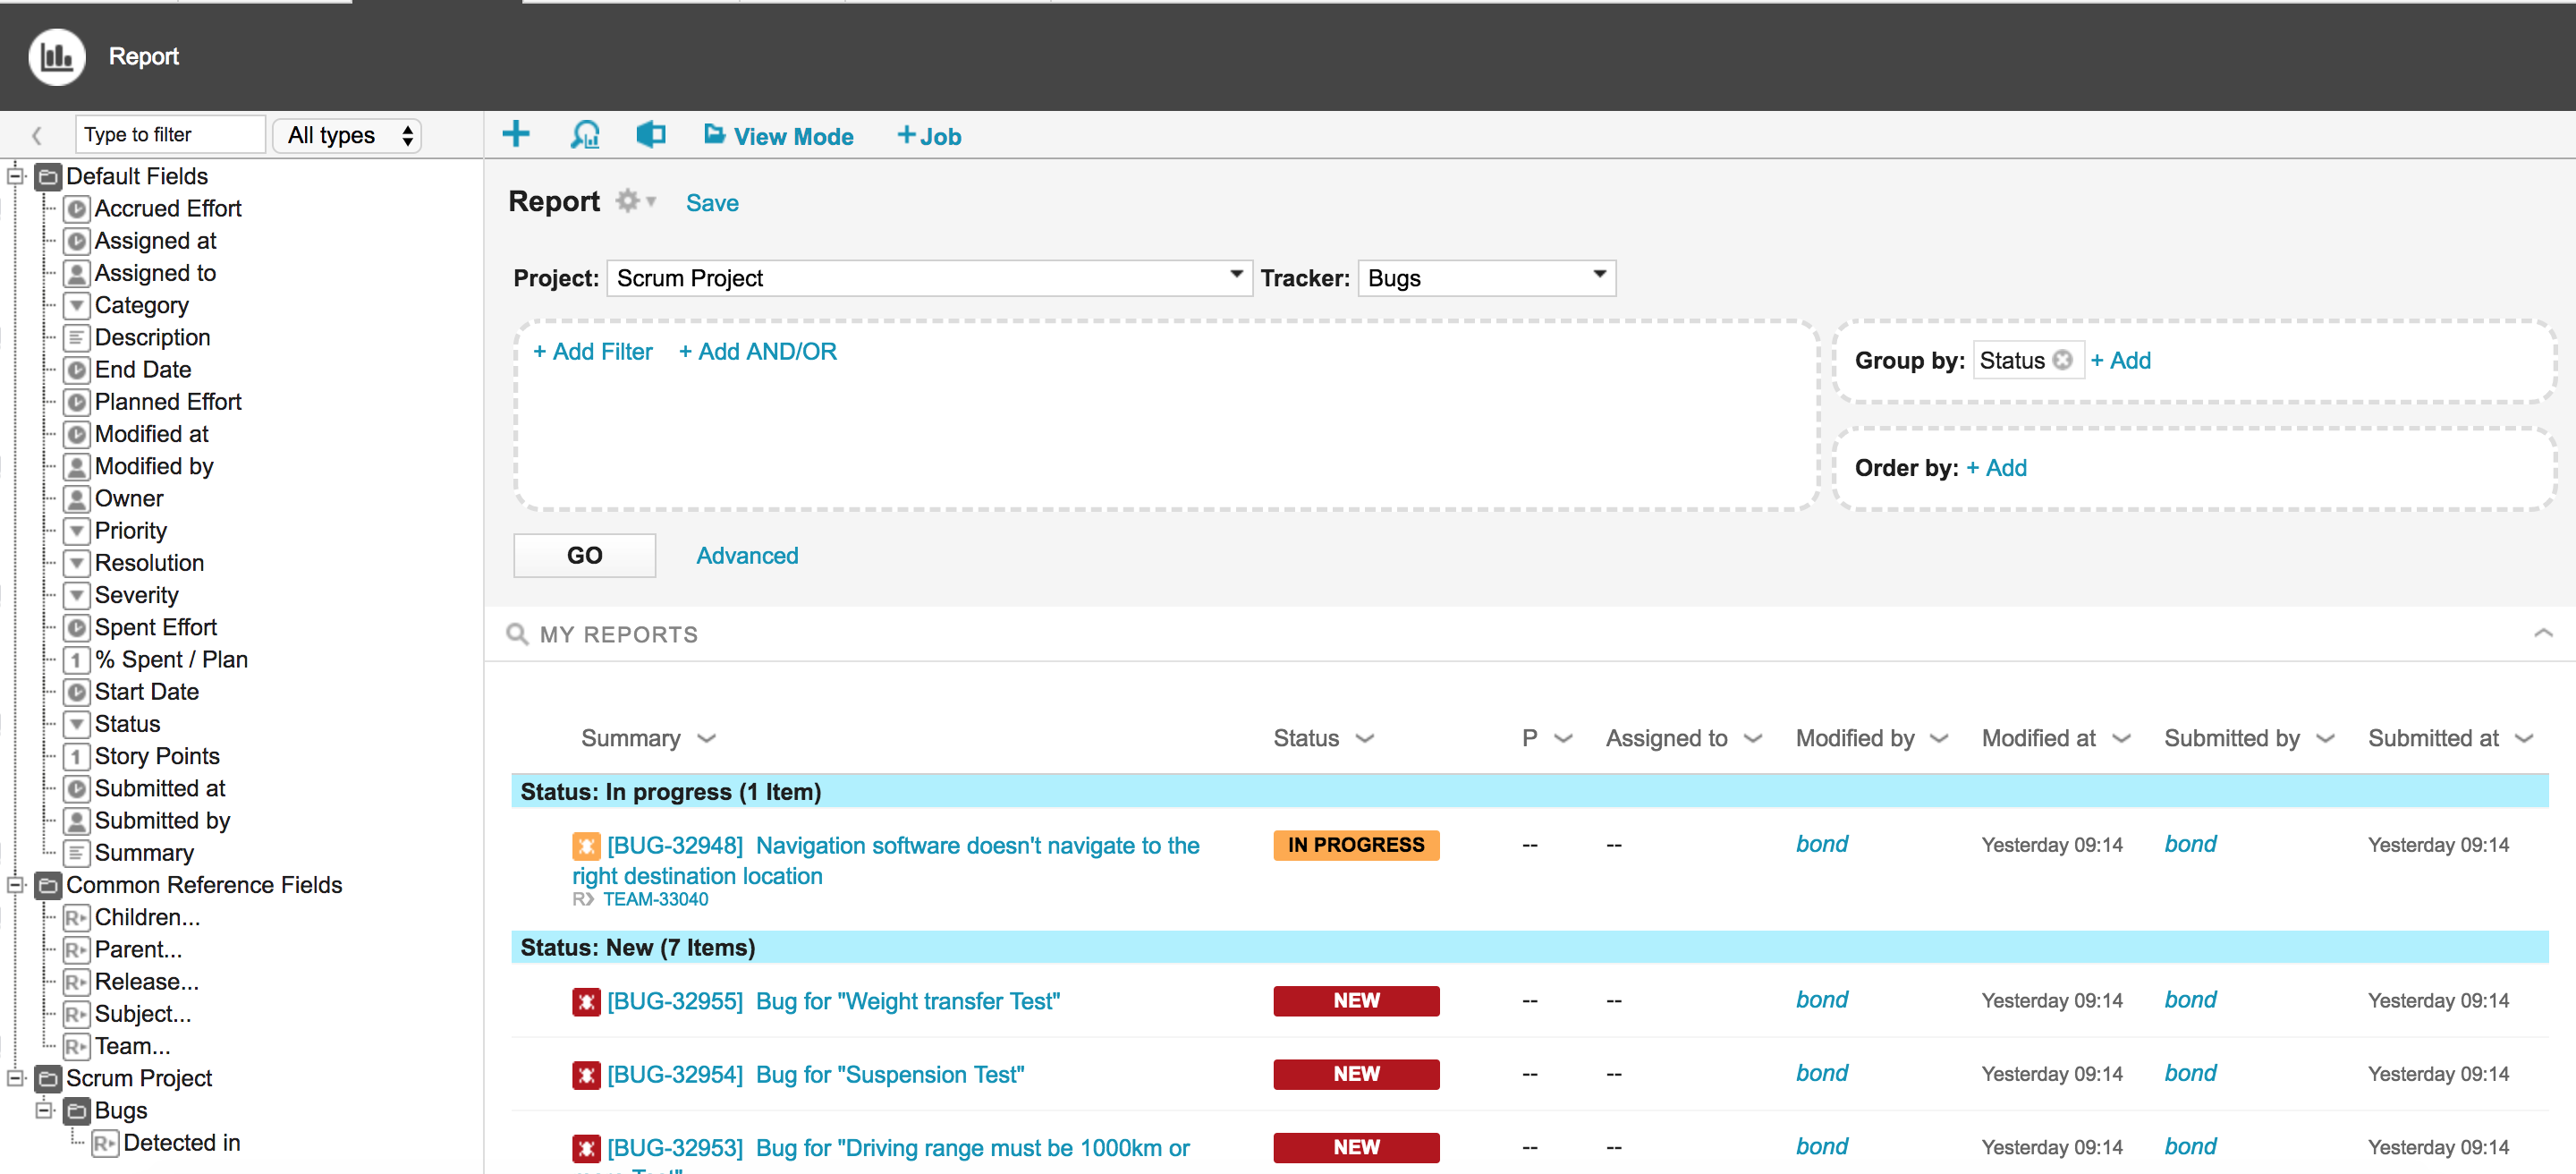Image resolution: width=2576 pixels, height=1174 pixels.
Task: Click the BUG-32948 bug type icon
Action: coord(586,846)
